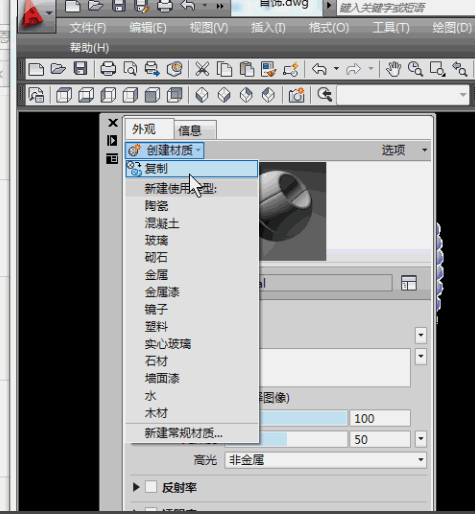The width and height of the screenshot is (475, 514).
Task: Enable the 反射率 checkbox
Action: 151,487
